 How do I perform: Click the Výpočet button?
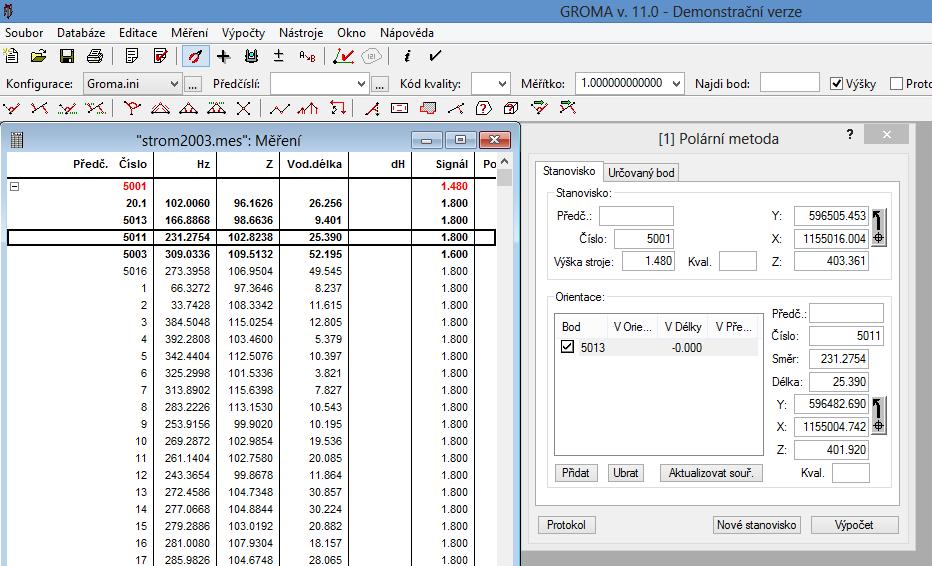854,524
